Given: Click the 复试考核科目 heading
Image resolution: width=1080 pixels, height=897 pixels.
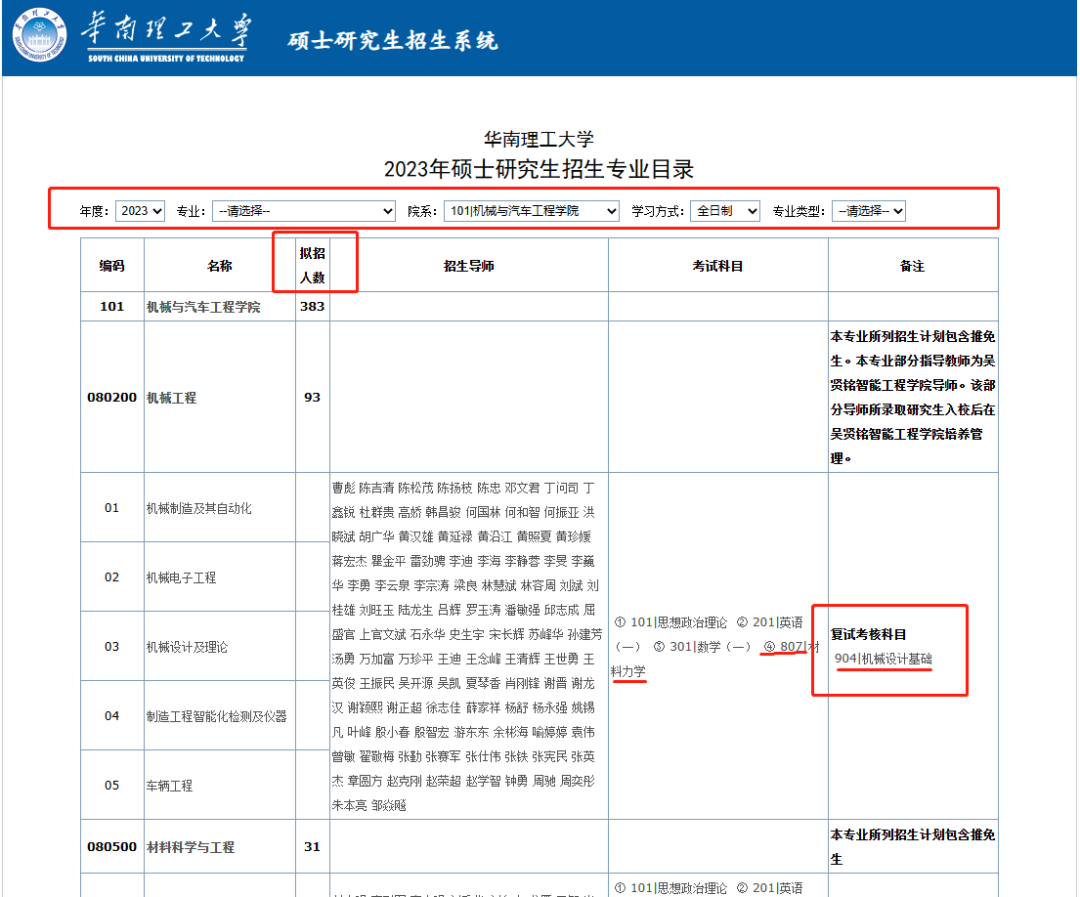Looking at the screenshot, I should click(869, 635).
